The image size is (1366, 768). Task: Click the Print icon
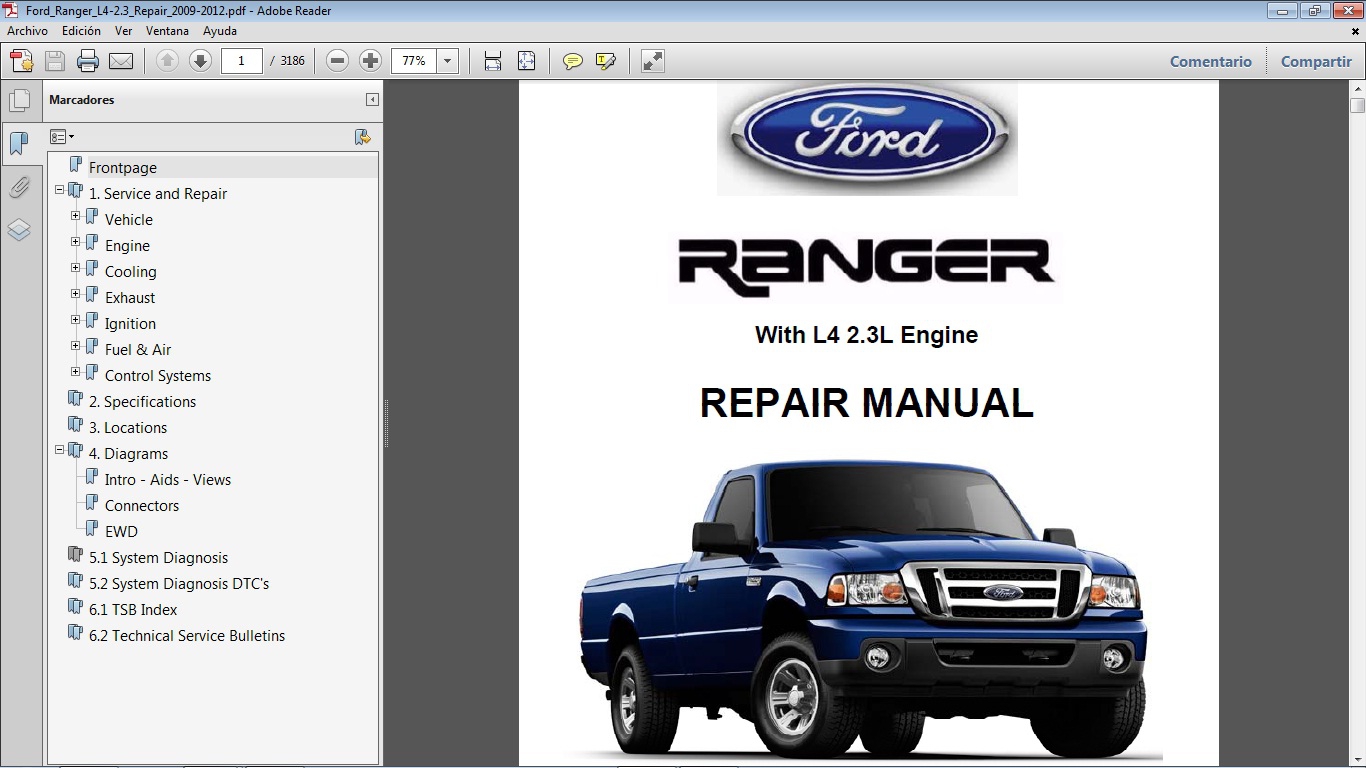tap(88, 61)
